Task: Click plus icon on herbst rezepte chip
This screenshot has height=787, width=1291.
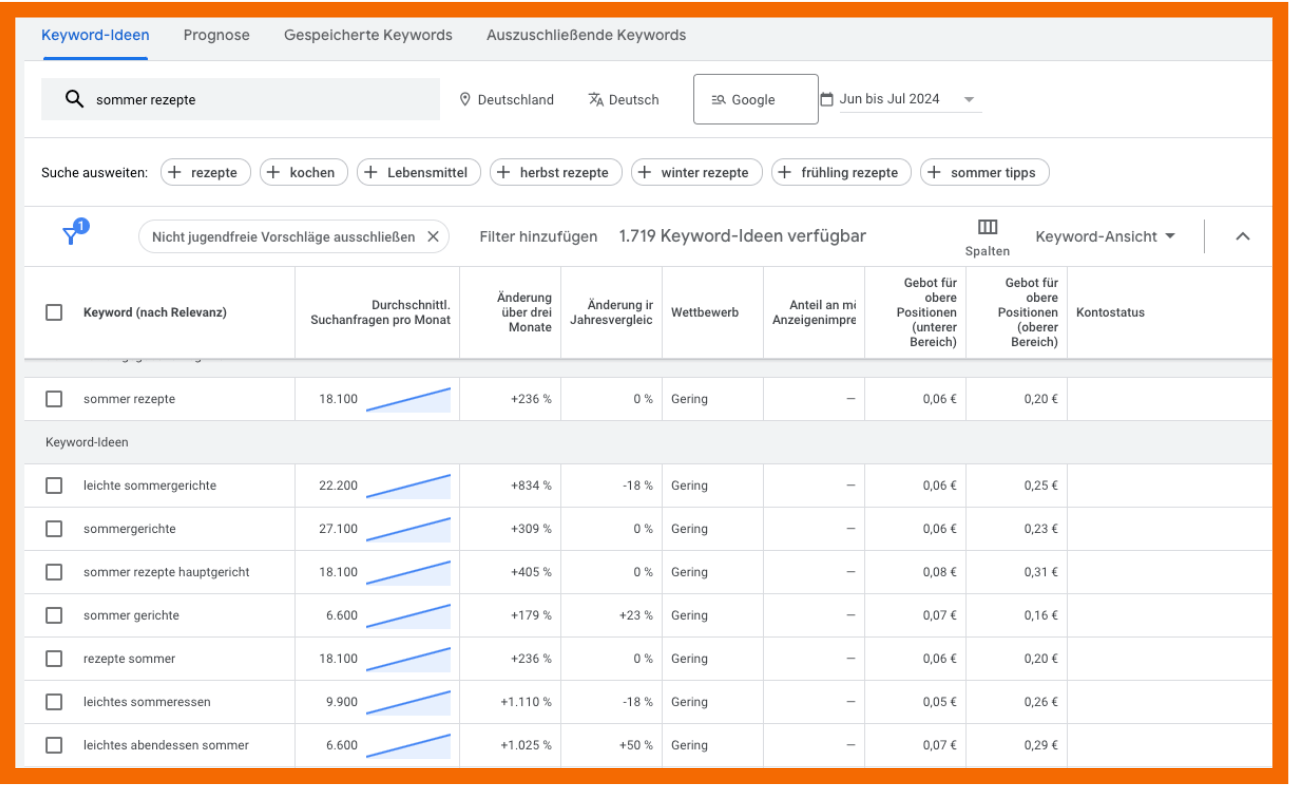Action: (x=504, y=172)
